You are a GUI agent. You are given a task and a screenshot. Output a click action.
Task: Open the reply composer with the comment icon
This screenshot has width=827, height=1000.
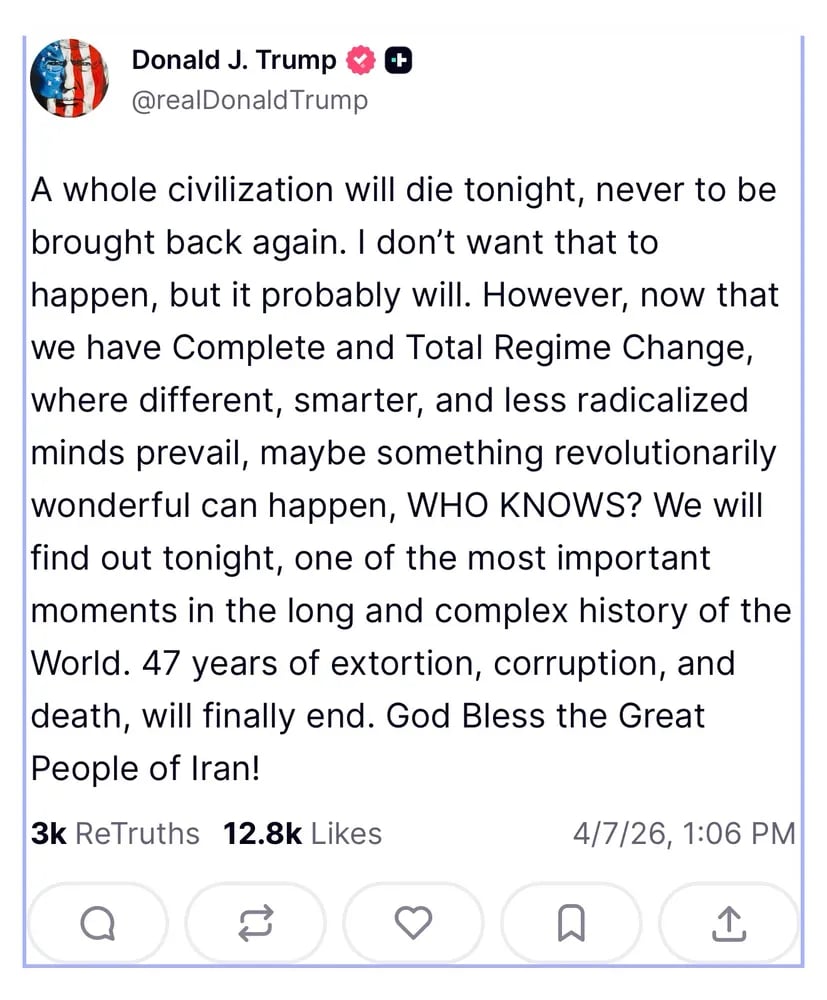click(97, 923)
